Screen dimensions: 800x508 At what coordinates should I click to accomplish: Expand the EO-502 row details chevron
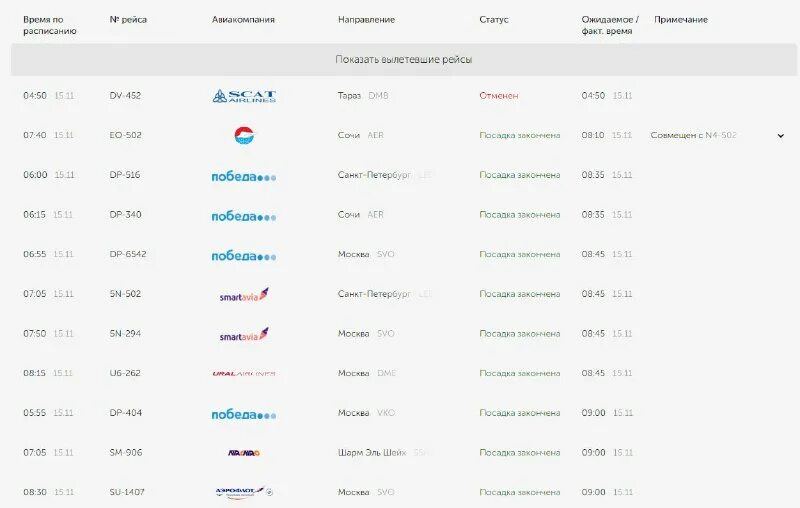781,136
